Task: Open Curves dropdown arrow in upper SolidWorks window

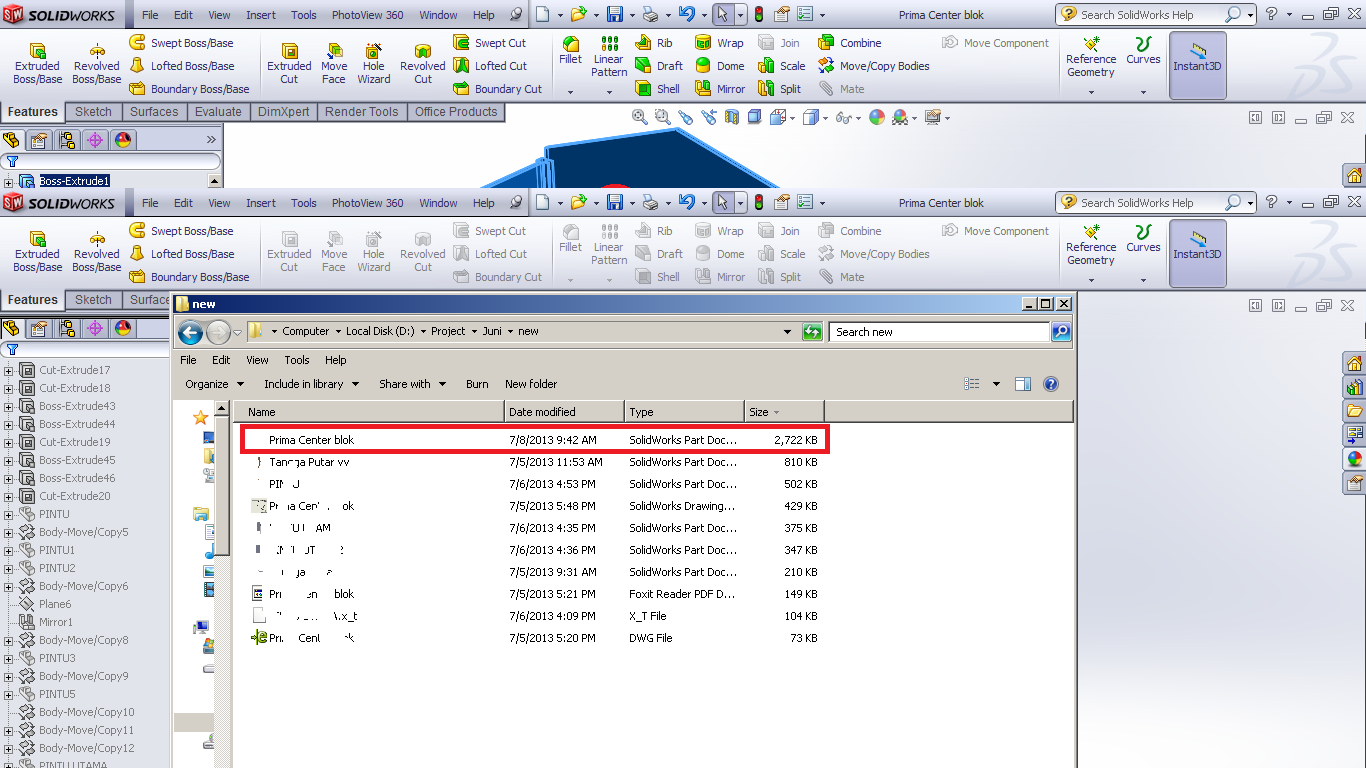Action: coord(1143,92)
